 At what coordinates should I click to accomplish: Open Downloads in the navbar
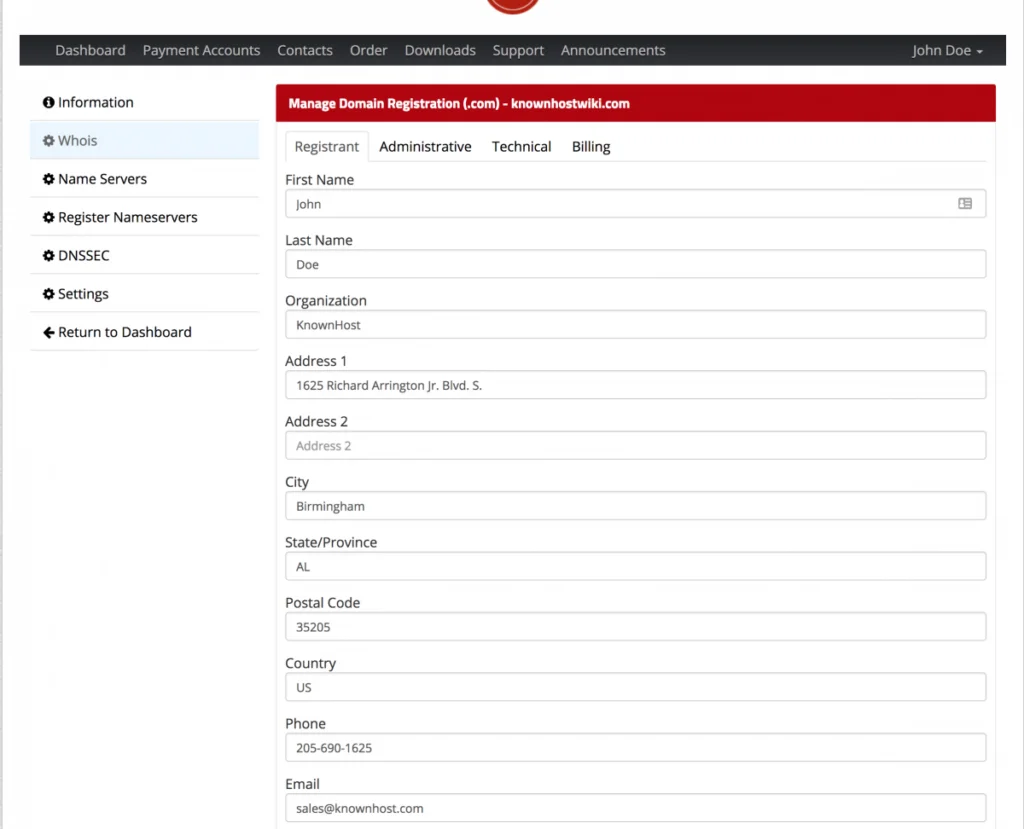[x=440, y=50]
